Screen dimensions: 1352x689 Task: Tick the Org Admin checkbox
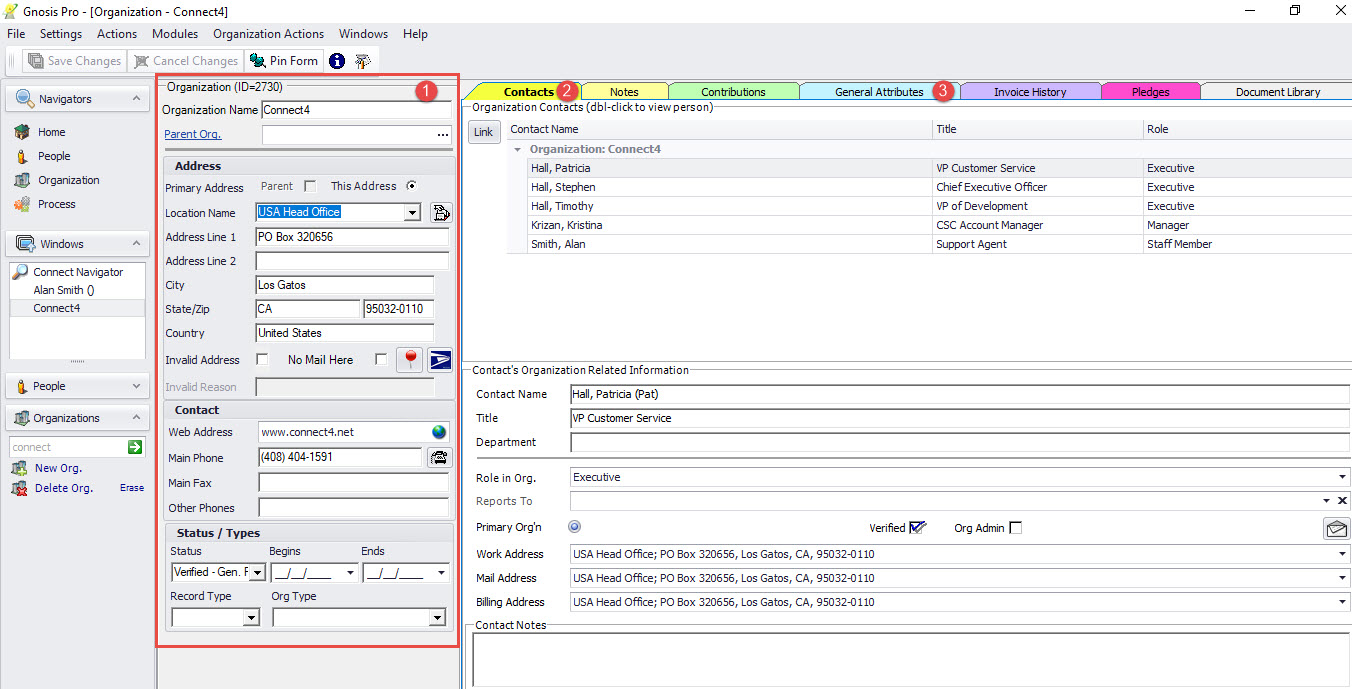click(x=1016, y=528)
